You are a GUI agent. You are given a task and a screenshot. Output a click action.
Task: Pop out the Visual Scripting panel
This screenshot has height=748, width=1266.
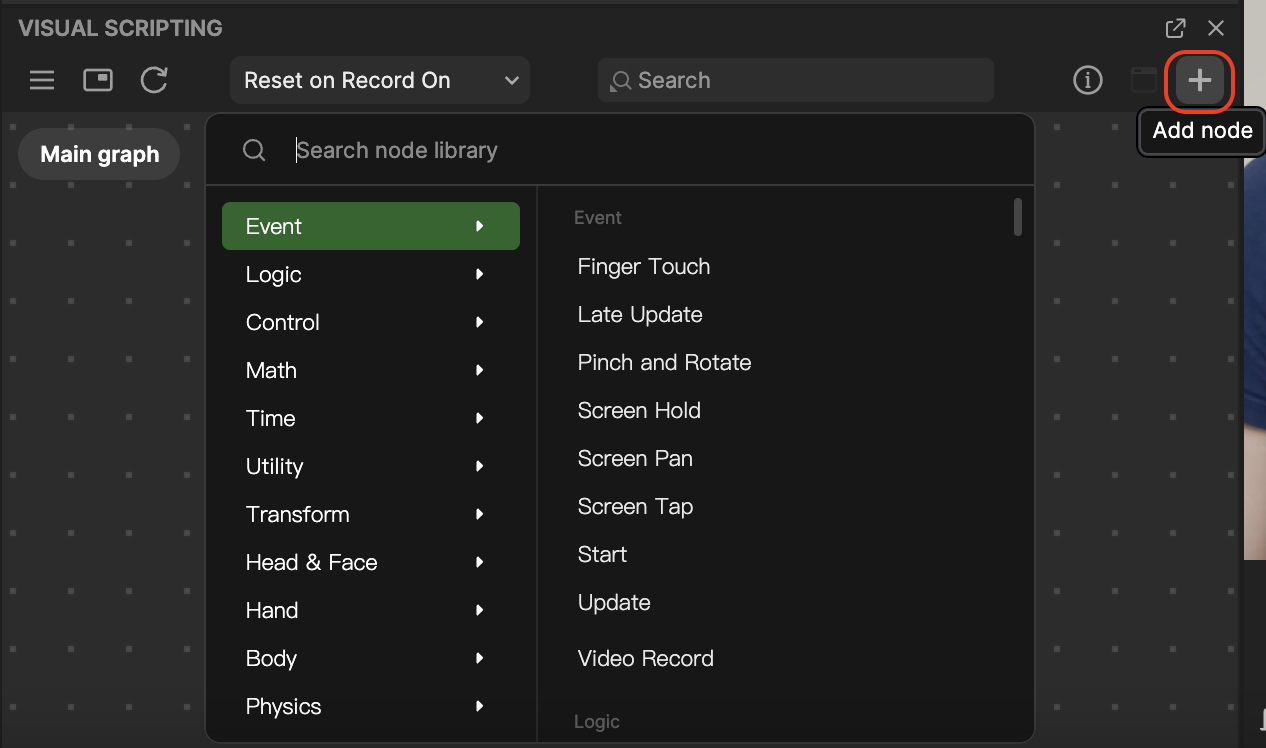click(x=1176, y=28)
